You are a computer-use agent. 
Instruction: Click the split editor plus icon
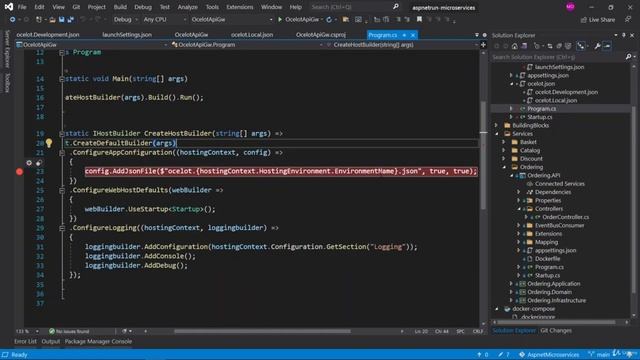tap(483, 44)
